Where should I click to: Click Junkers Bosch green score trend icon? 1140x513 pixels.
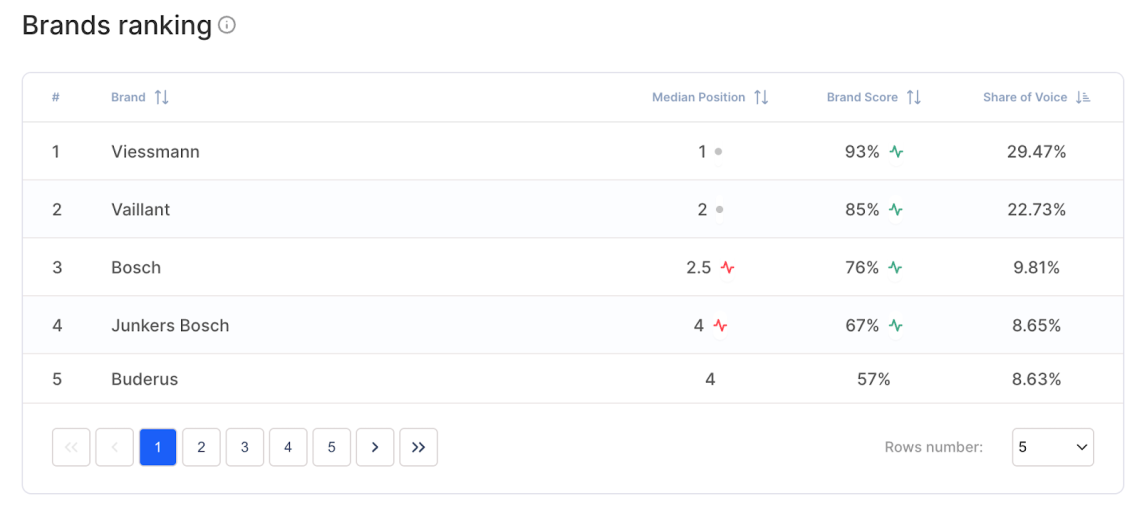click(896, 326)
